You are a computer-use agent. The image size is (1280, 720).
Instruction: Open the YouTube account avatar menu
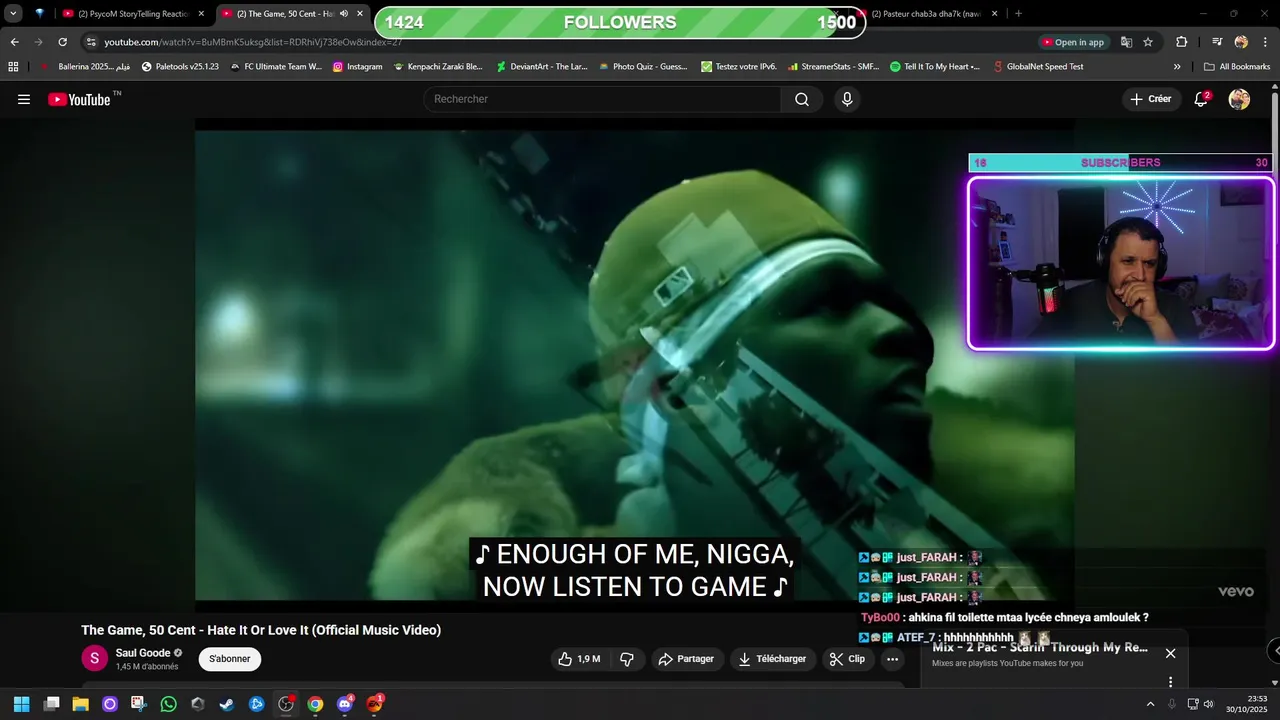(x=1239, y=99)
